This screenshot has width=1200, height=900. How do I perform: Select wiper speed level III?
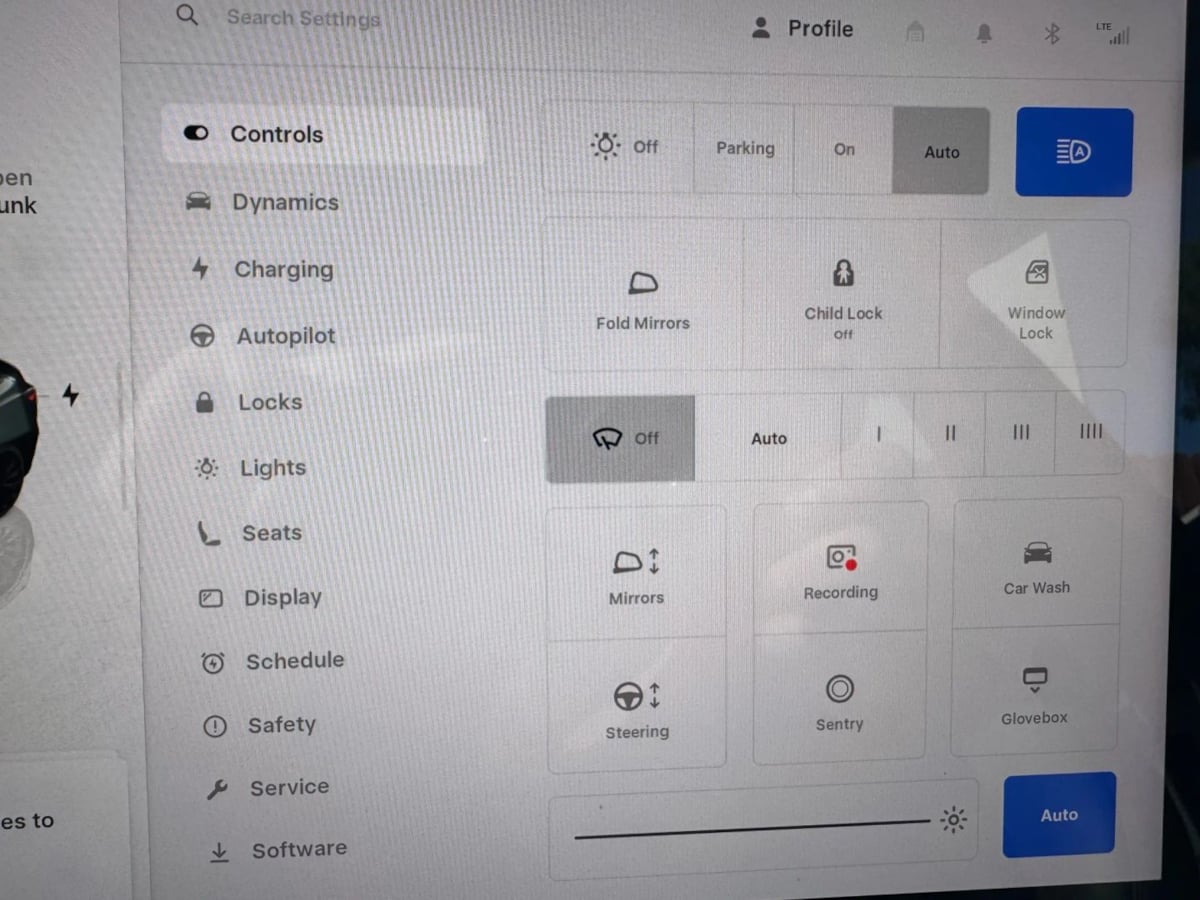coord(1020,433)
